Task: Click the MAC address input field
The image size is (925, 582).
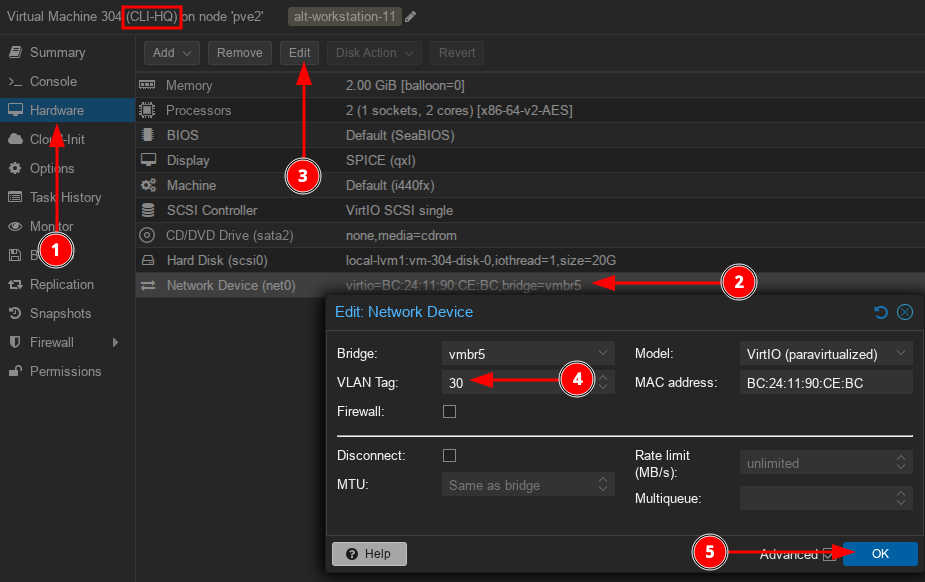Action: click(x=826, y=382)
